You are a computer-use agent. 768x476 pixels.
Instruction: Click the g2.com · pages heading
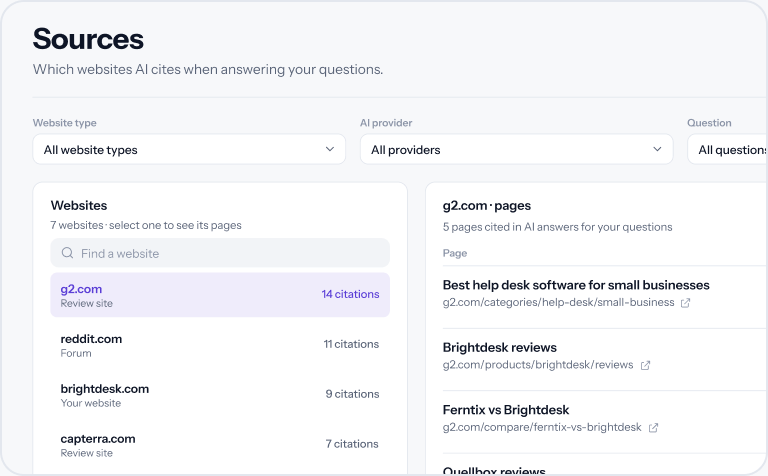[487, 205]
